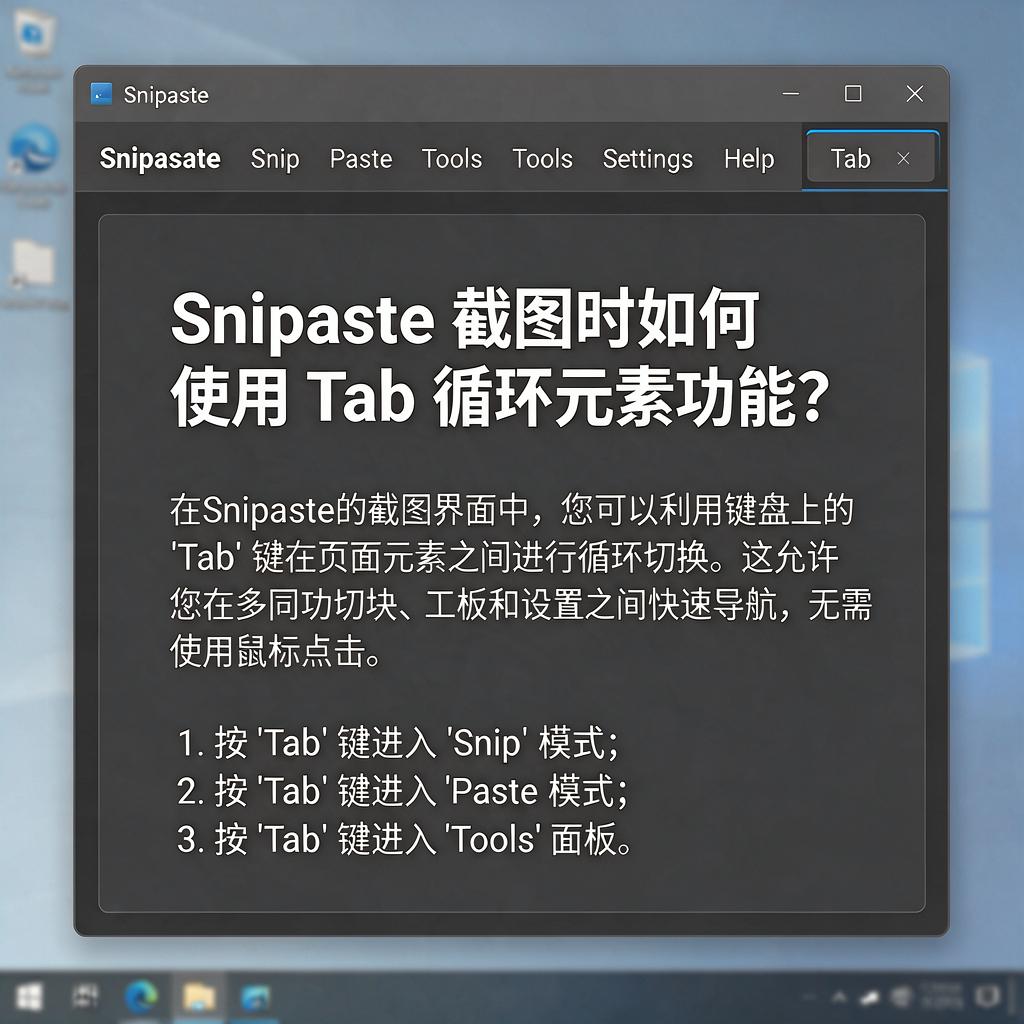
Task: Open the Snip menu
Action: pos(275,159)
